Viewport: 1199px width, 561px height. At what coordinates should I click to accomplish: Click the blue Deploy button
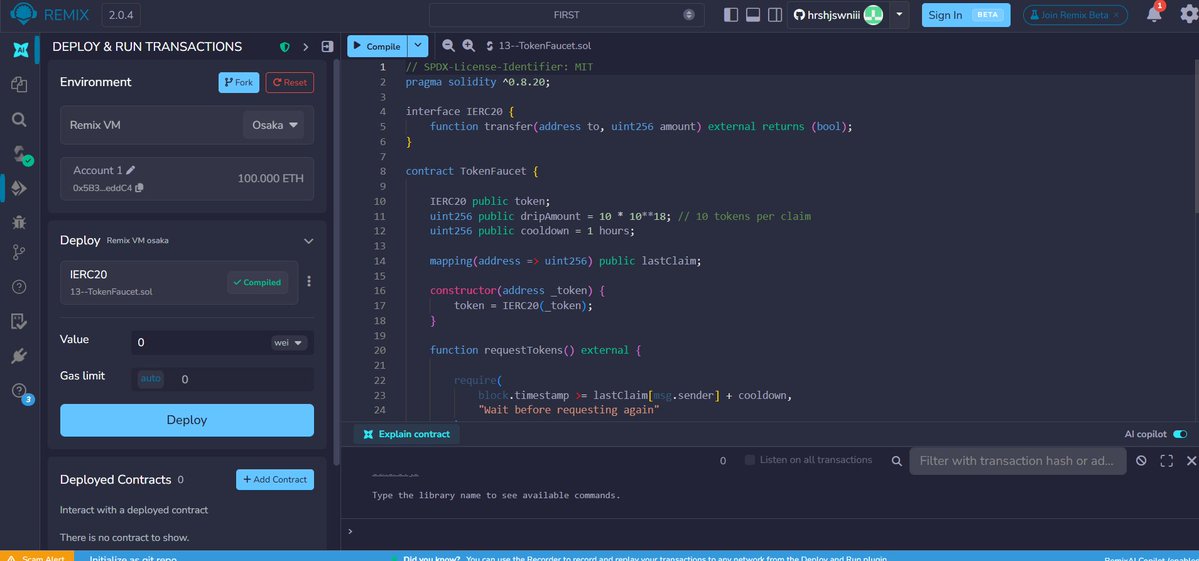[x=187, y=420]
